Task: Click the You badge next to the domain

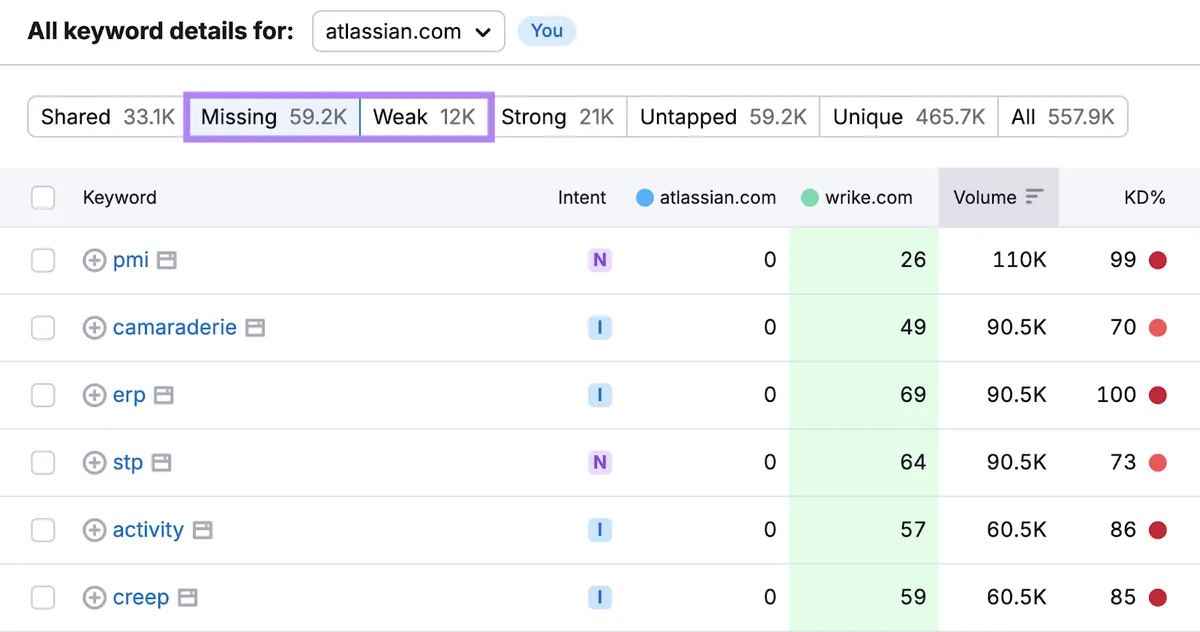Action: click(x=547, y=31)
